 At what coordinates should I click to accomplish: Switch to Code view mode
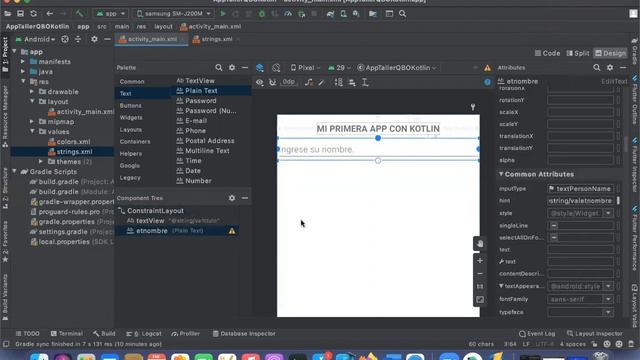[547, 53]
